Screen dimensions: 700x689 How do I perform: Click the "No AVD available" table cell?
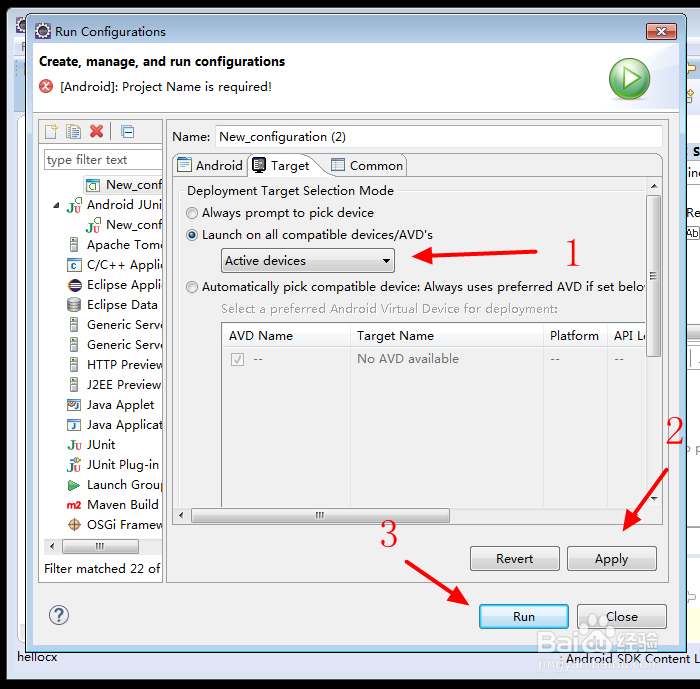tap(408, 359)
